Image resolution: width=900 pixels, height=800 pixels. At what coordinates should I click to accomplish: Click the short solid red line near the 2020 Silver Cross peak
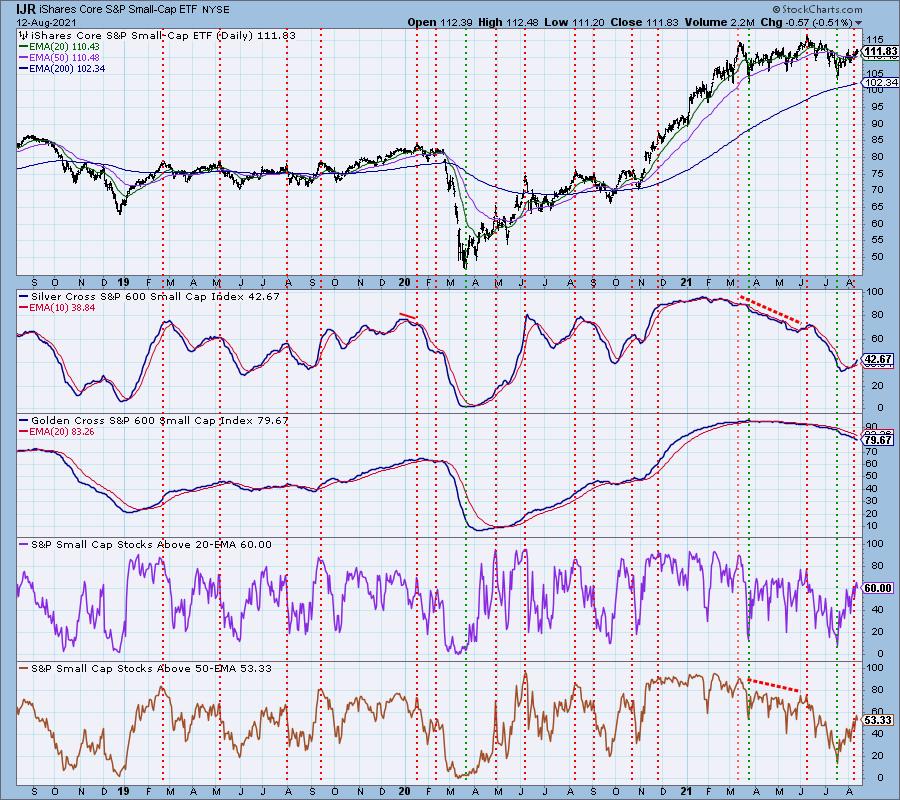[x=408, y=315]
